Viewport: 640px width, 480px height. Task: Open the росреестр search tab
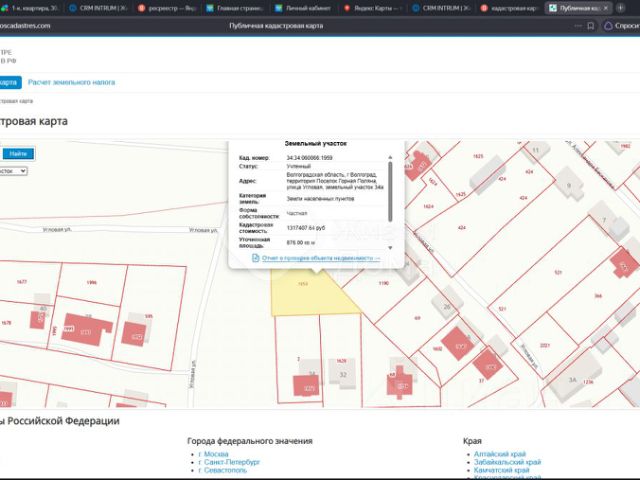(167, 8)
